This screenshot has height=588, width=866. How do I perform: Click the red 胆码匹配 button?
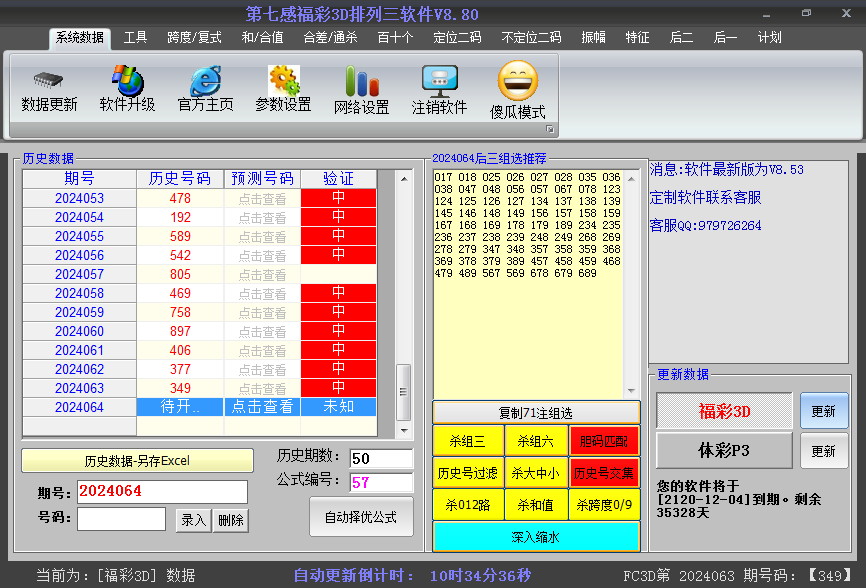pyautogui.click(x=604, y=441)
